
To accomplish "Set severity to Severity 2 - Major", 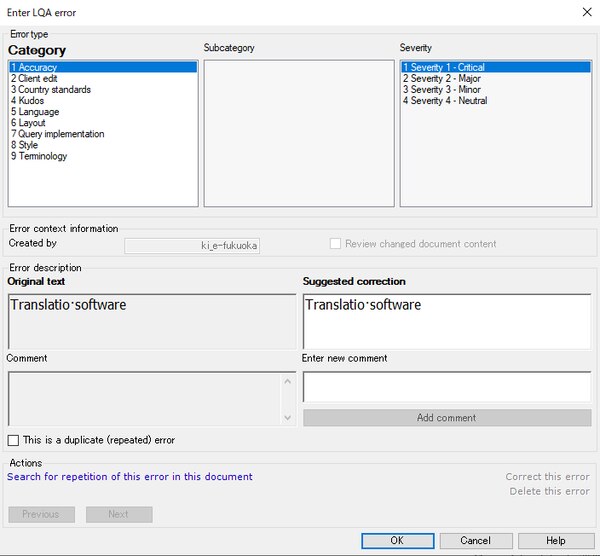I will pyautogui.click(x=441, y=78).
